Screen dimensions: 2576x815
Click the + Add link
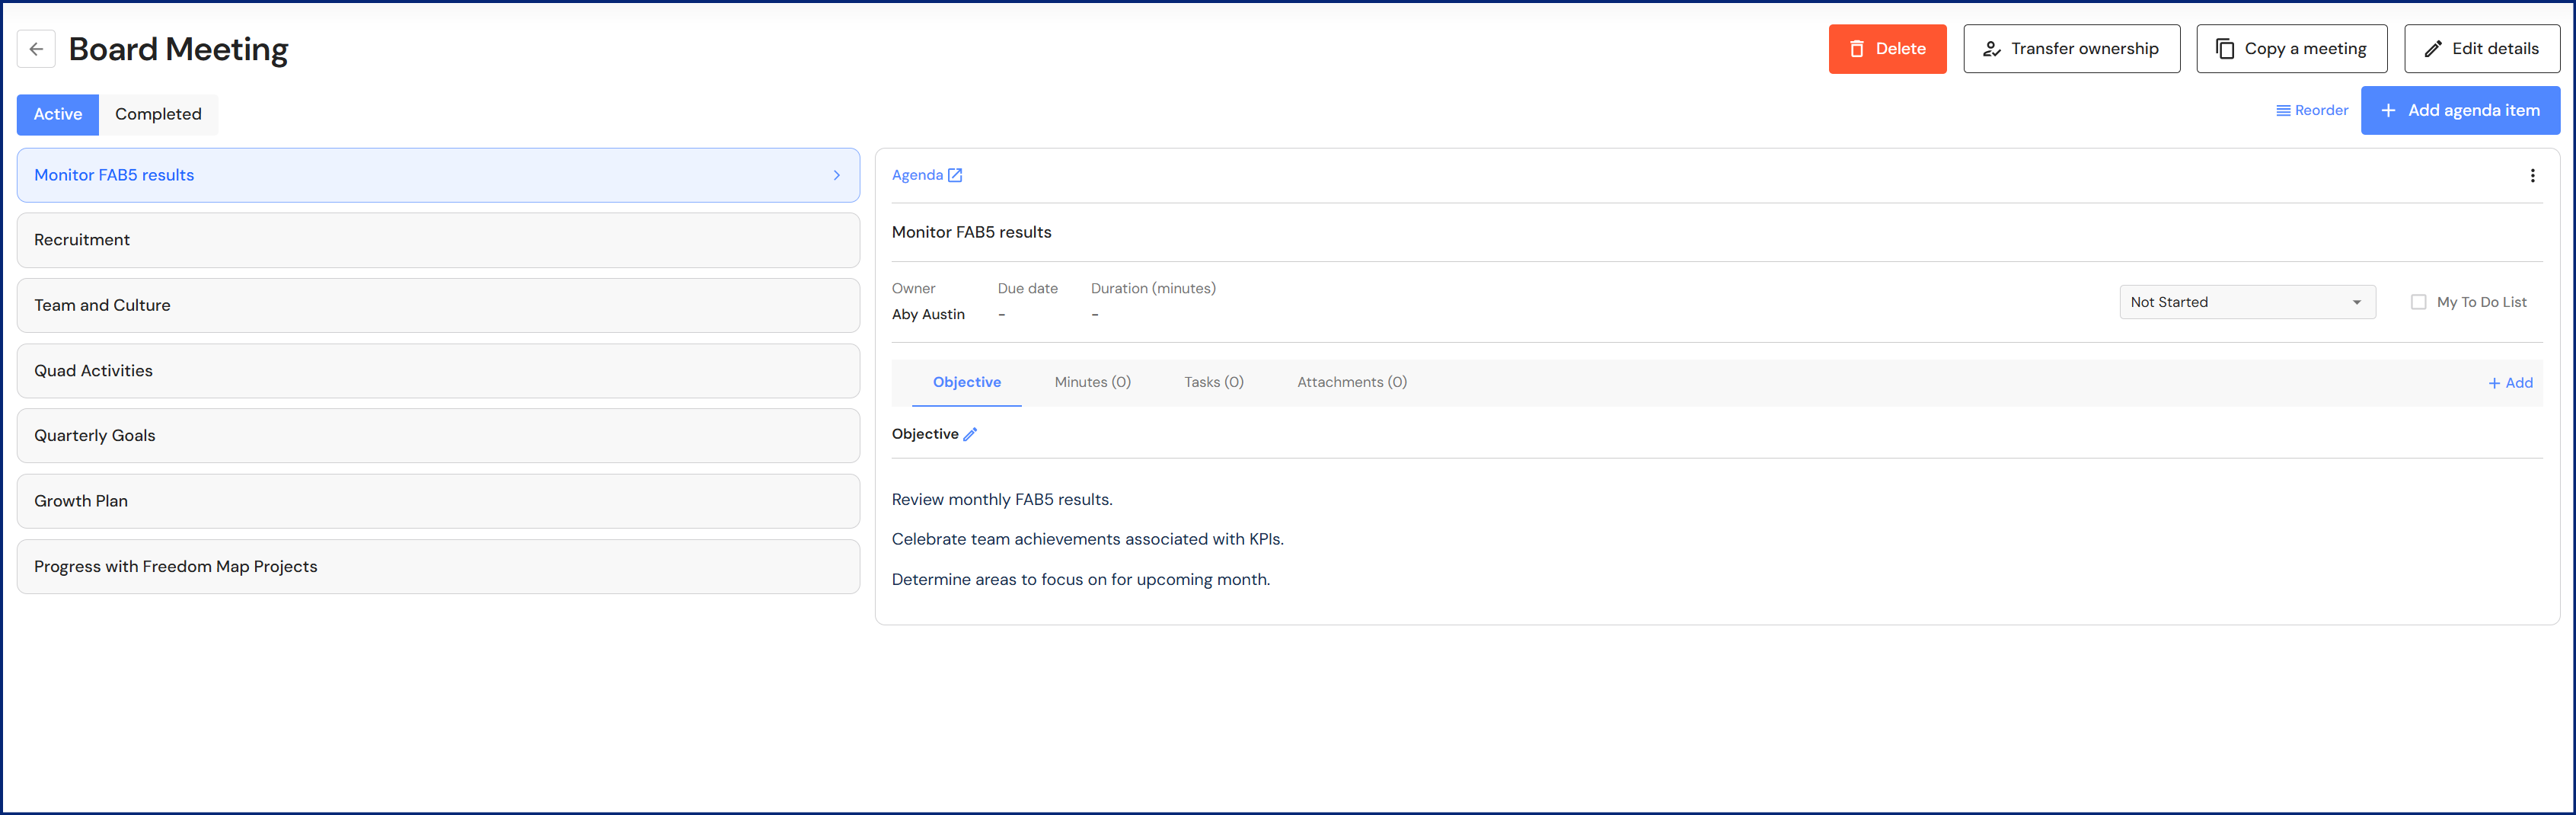coord(2510,383)
